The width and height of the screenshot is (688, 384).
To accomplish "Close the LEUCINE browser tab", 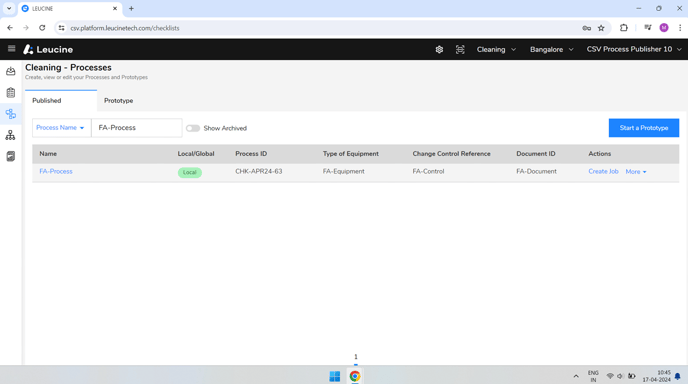I will tap(115, 8).
